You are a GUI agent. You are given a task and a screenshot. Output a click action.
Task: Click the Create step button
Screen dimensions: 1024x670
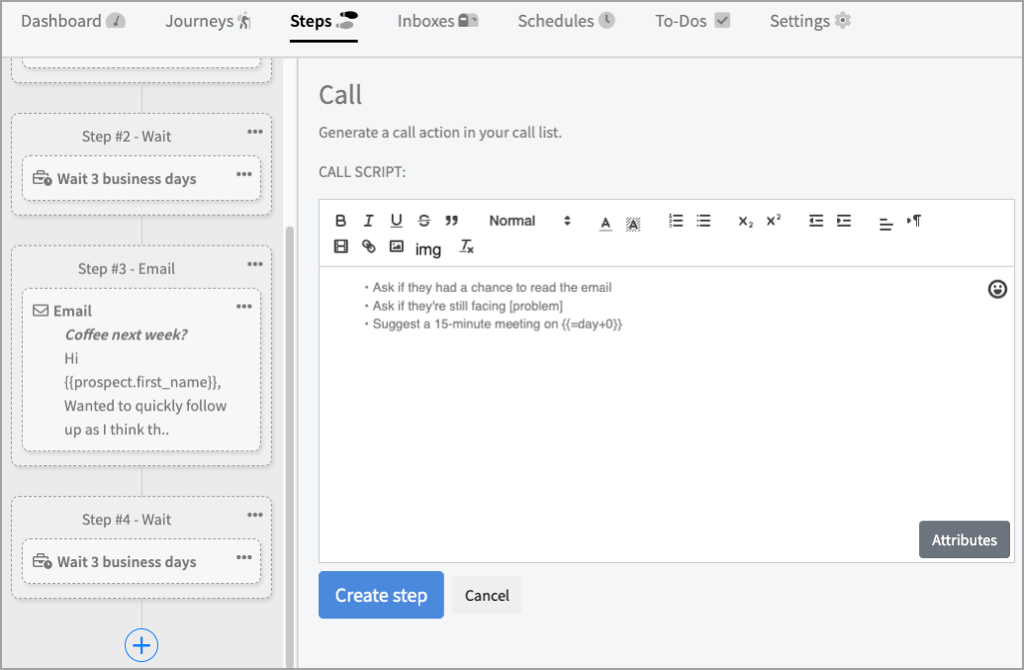(381, 595)
